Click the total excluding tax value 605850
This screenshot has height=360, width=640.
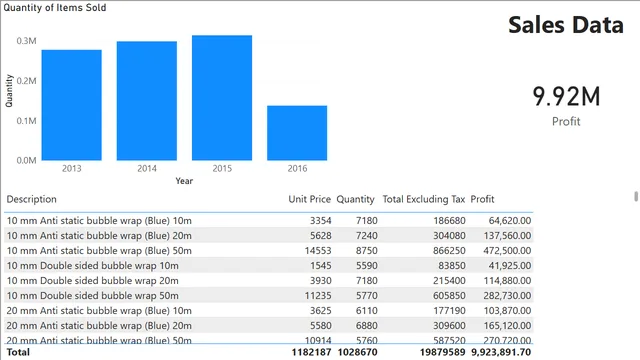coord(449,296)
